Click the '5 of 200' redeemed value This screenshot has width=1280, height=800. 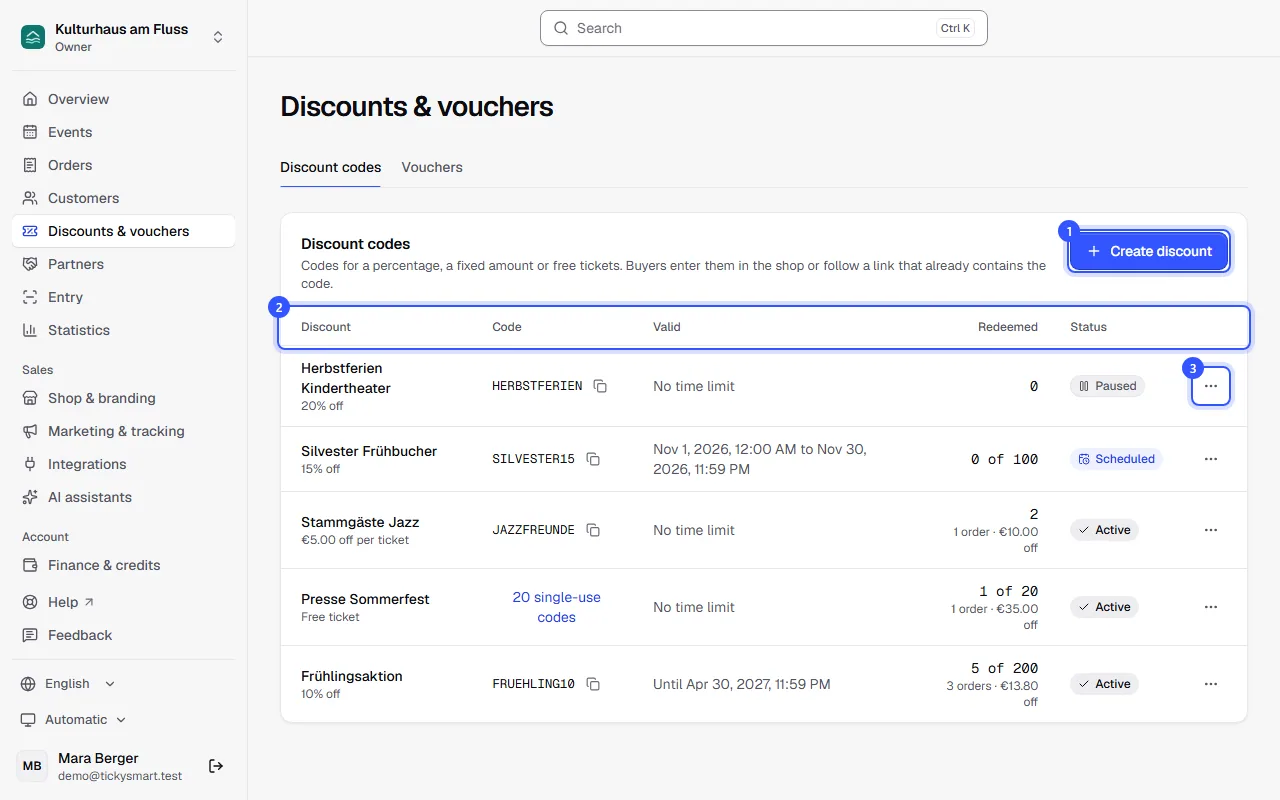coord(1004,668)
